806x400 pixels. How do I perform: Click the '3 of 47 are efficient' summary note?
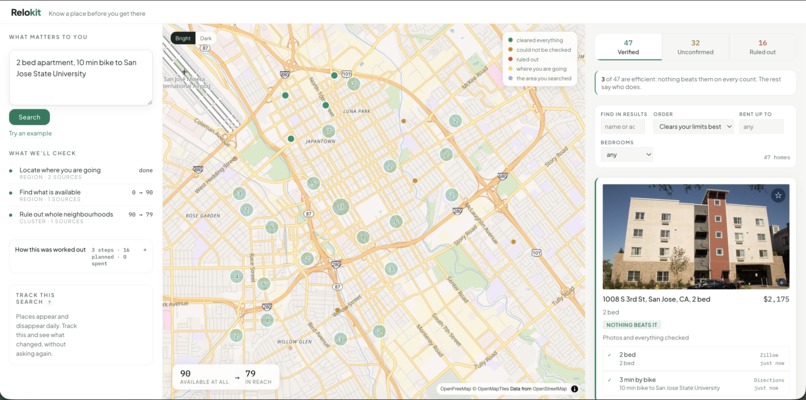695,83
